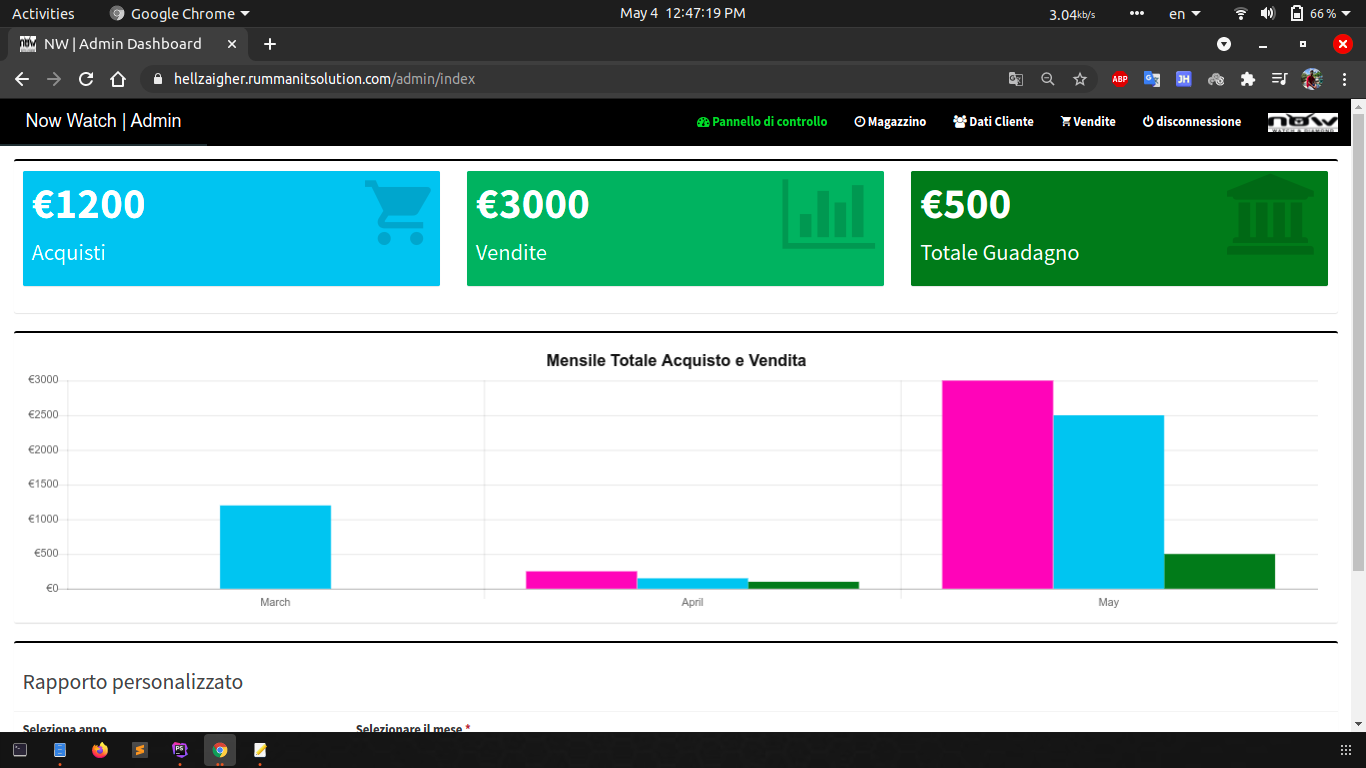Open the Chrome extensions puzzle icon
The image size is (1366, 768).
[x=1247, y=79]
